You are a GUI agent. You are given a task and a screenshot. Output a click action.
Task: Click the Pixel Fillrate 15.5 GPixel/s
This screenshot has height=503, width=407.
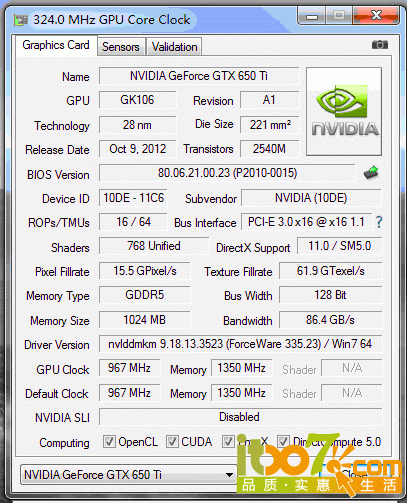pos(145,271)
